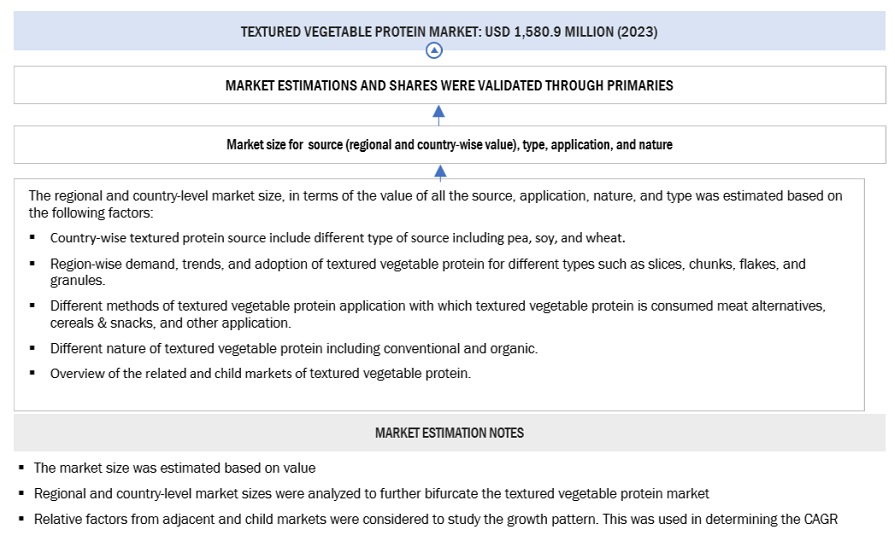Image resolution: width=895 pixels, height=547 pixels.
Task: Click the bullet marker beside the region-wise demand line
Action: [32, 264]
